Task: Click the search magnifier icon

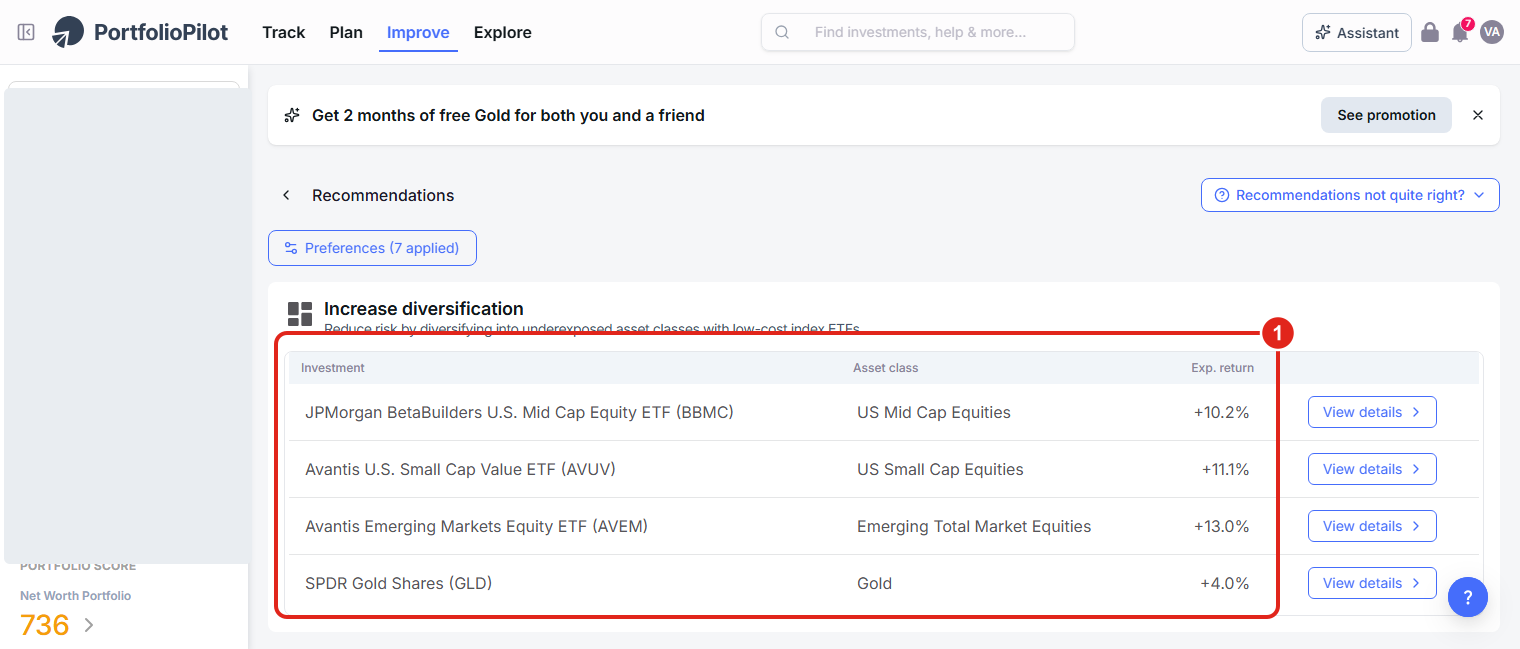Action: click(x=783, y=32)
